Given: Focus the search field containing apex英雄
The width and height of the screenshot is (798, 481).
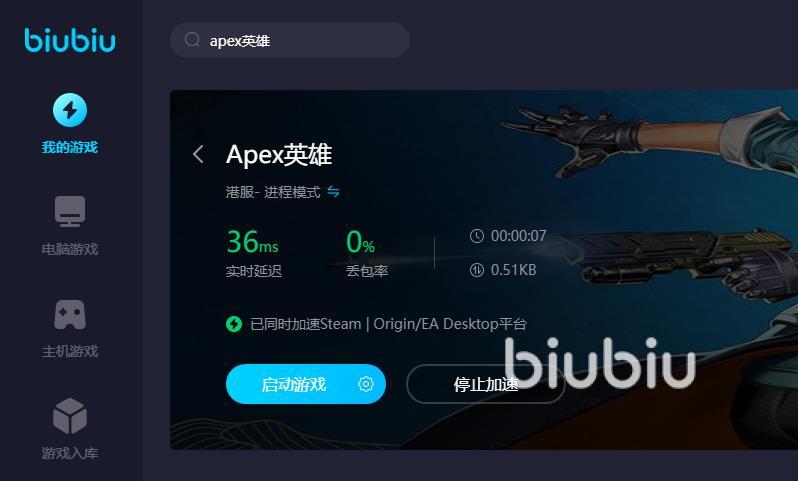Looking at the screenshot, I should [290, 40].
